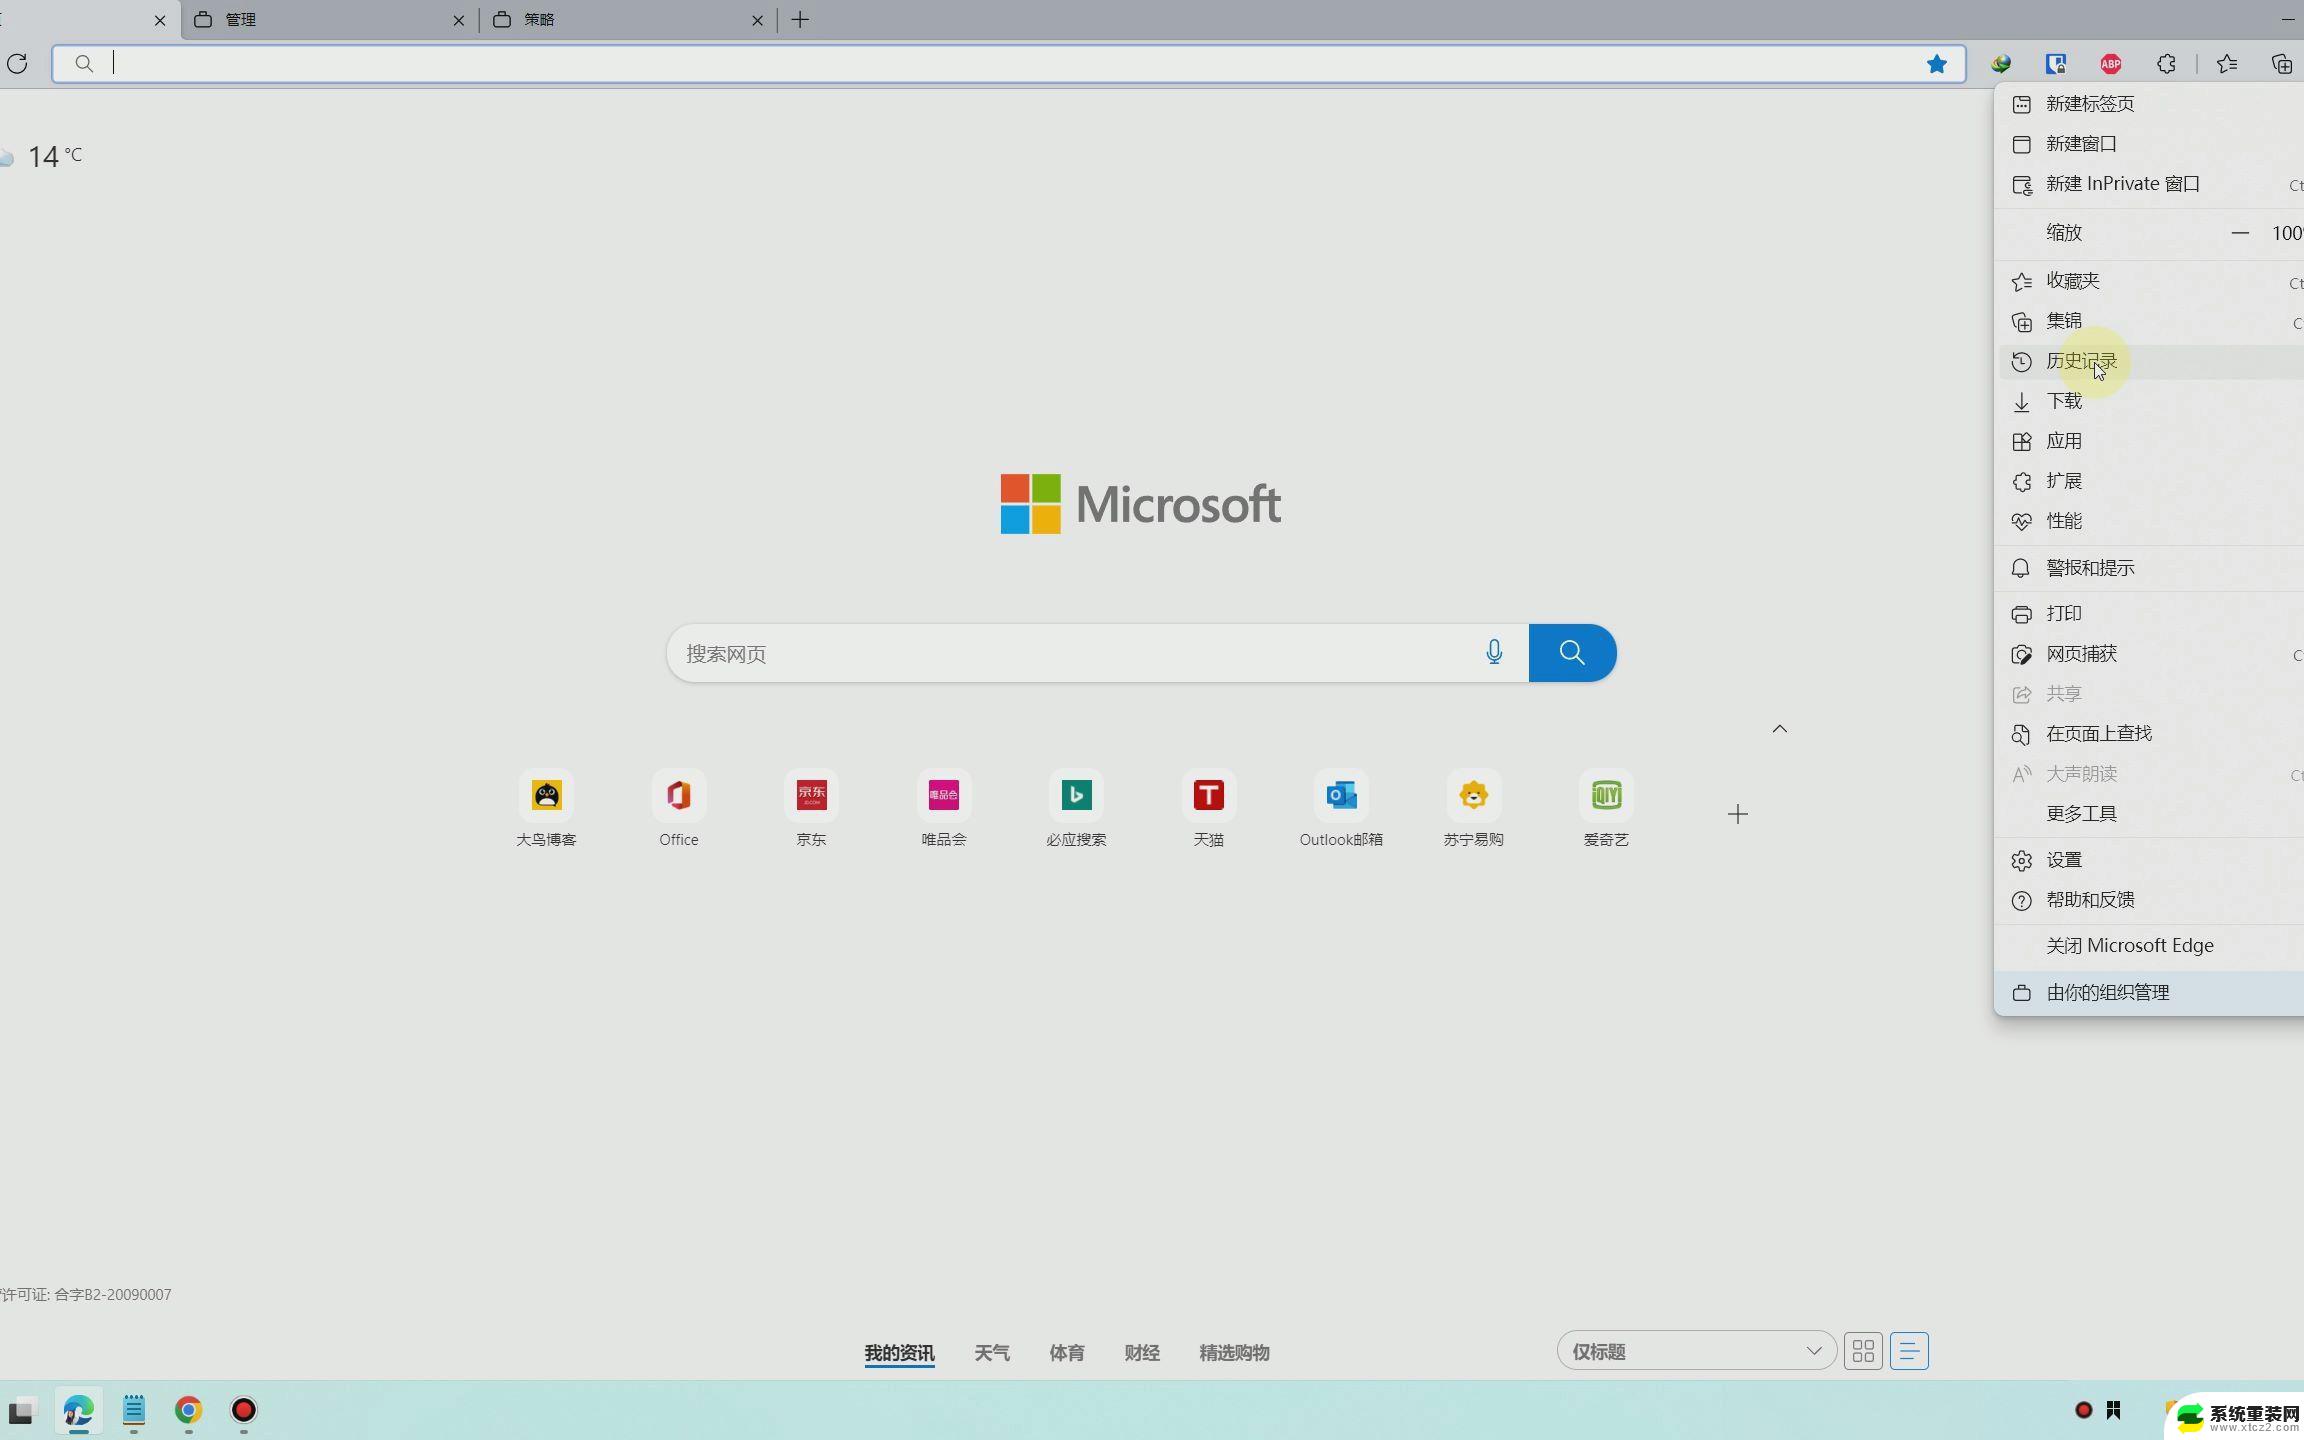Expand the 更多工具 submenu
Image resolution: width=2304 pixels, height=1440 pixels.
coord(2150,814)
